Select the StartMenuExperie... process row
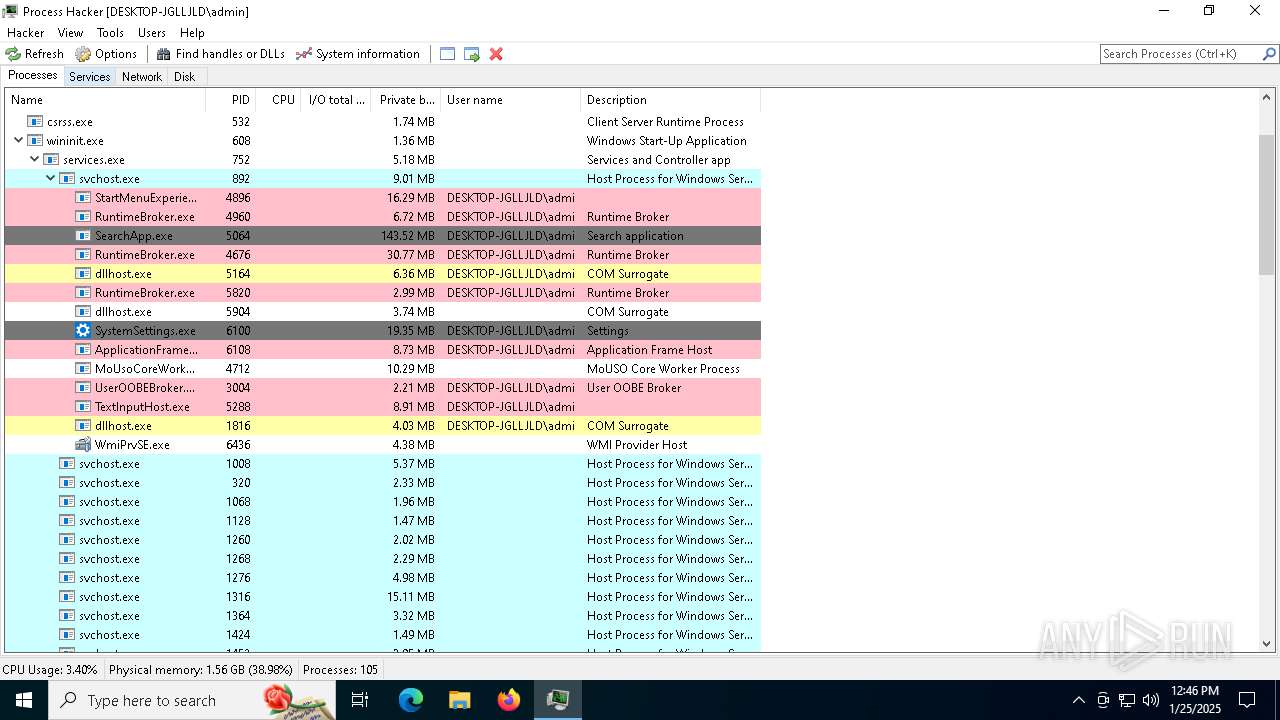This screenshot has width=1280, height=720. [x=383, y=198]
